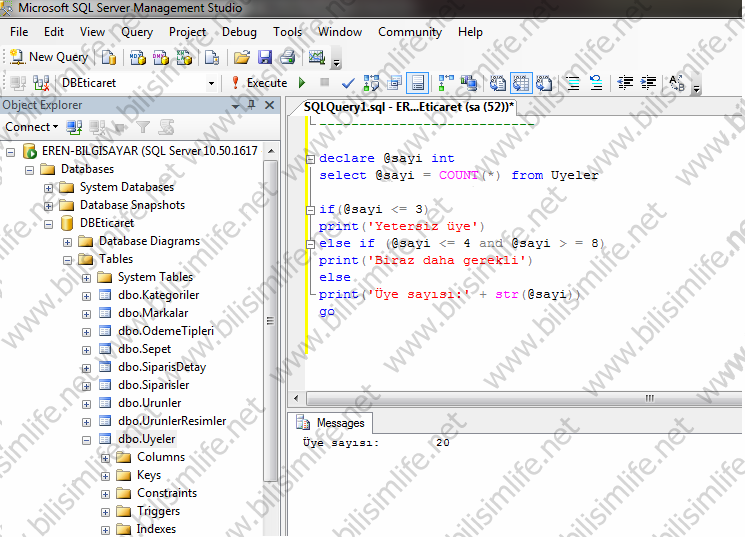Open a New Query window

point(49,57)
